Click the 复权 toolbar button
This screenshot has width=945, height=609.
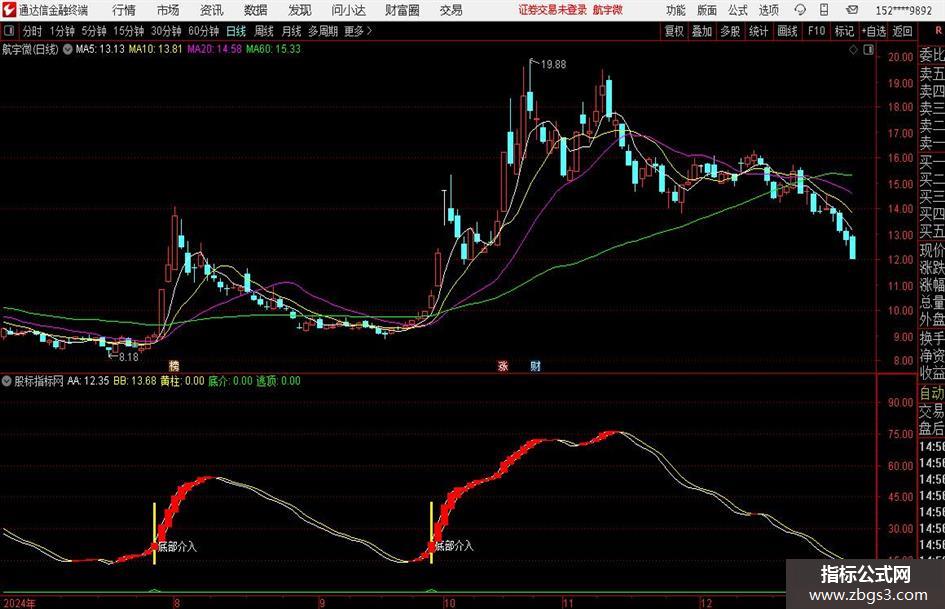(674, 31)
